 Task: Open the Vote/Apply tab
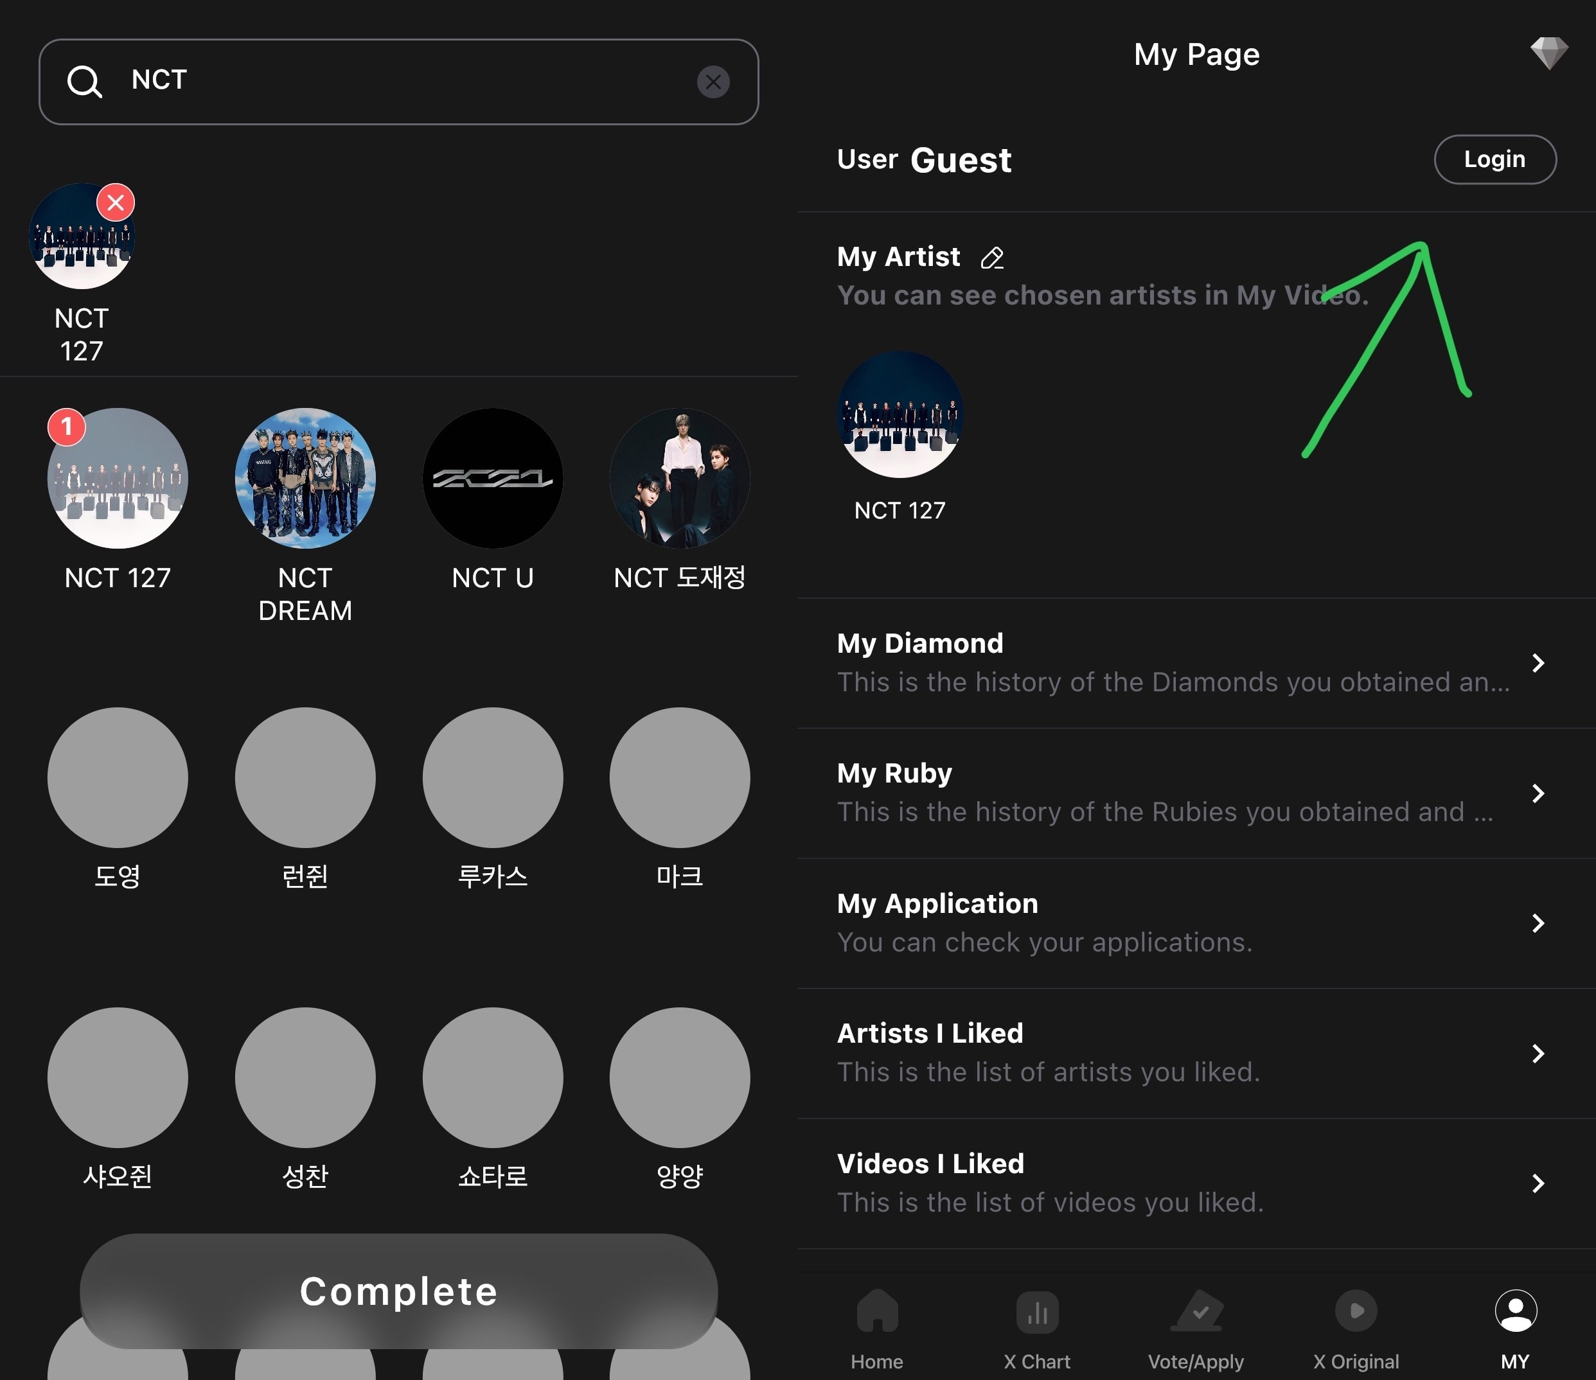click(1196, 1330)
